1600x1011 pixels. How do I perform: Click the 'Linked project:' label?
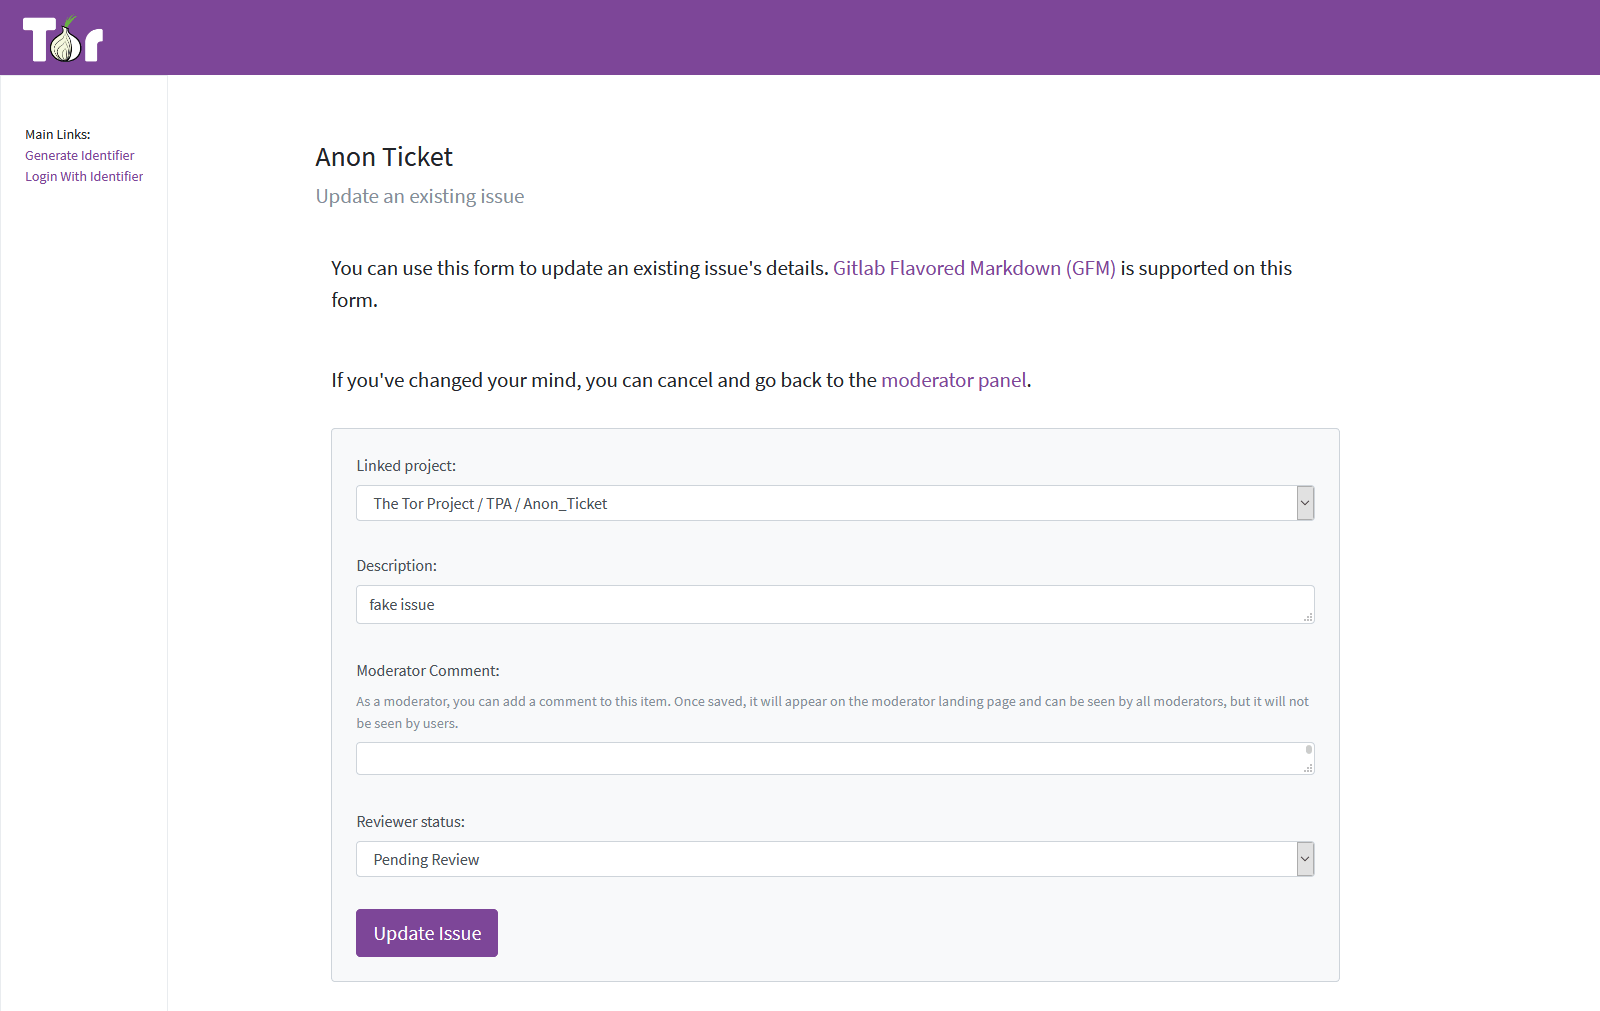[406, 466]
